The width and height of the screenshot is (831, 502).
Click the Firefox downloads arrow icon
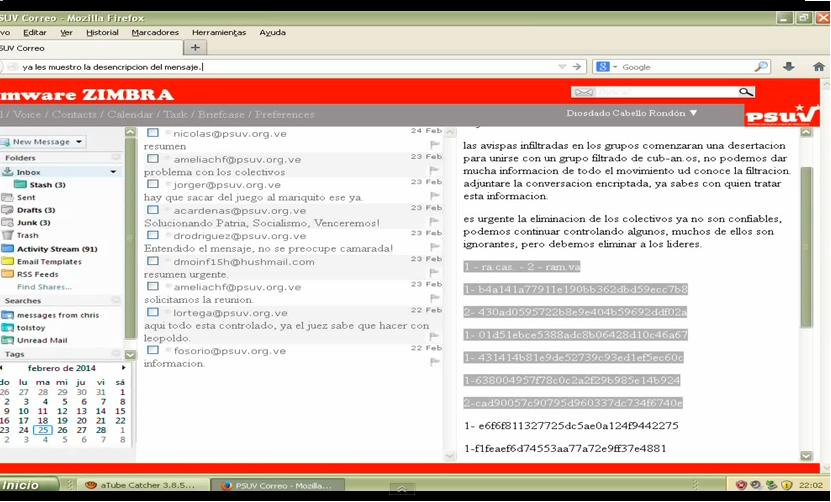click(789, 67)
